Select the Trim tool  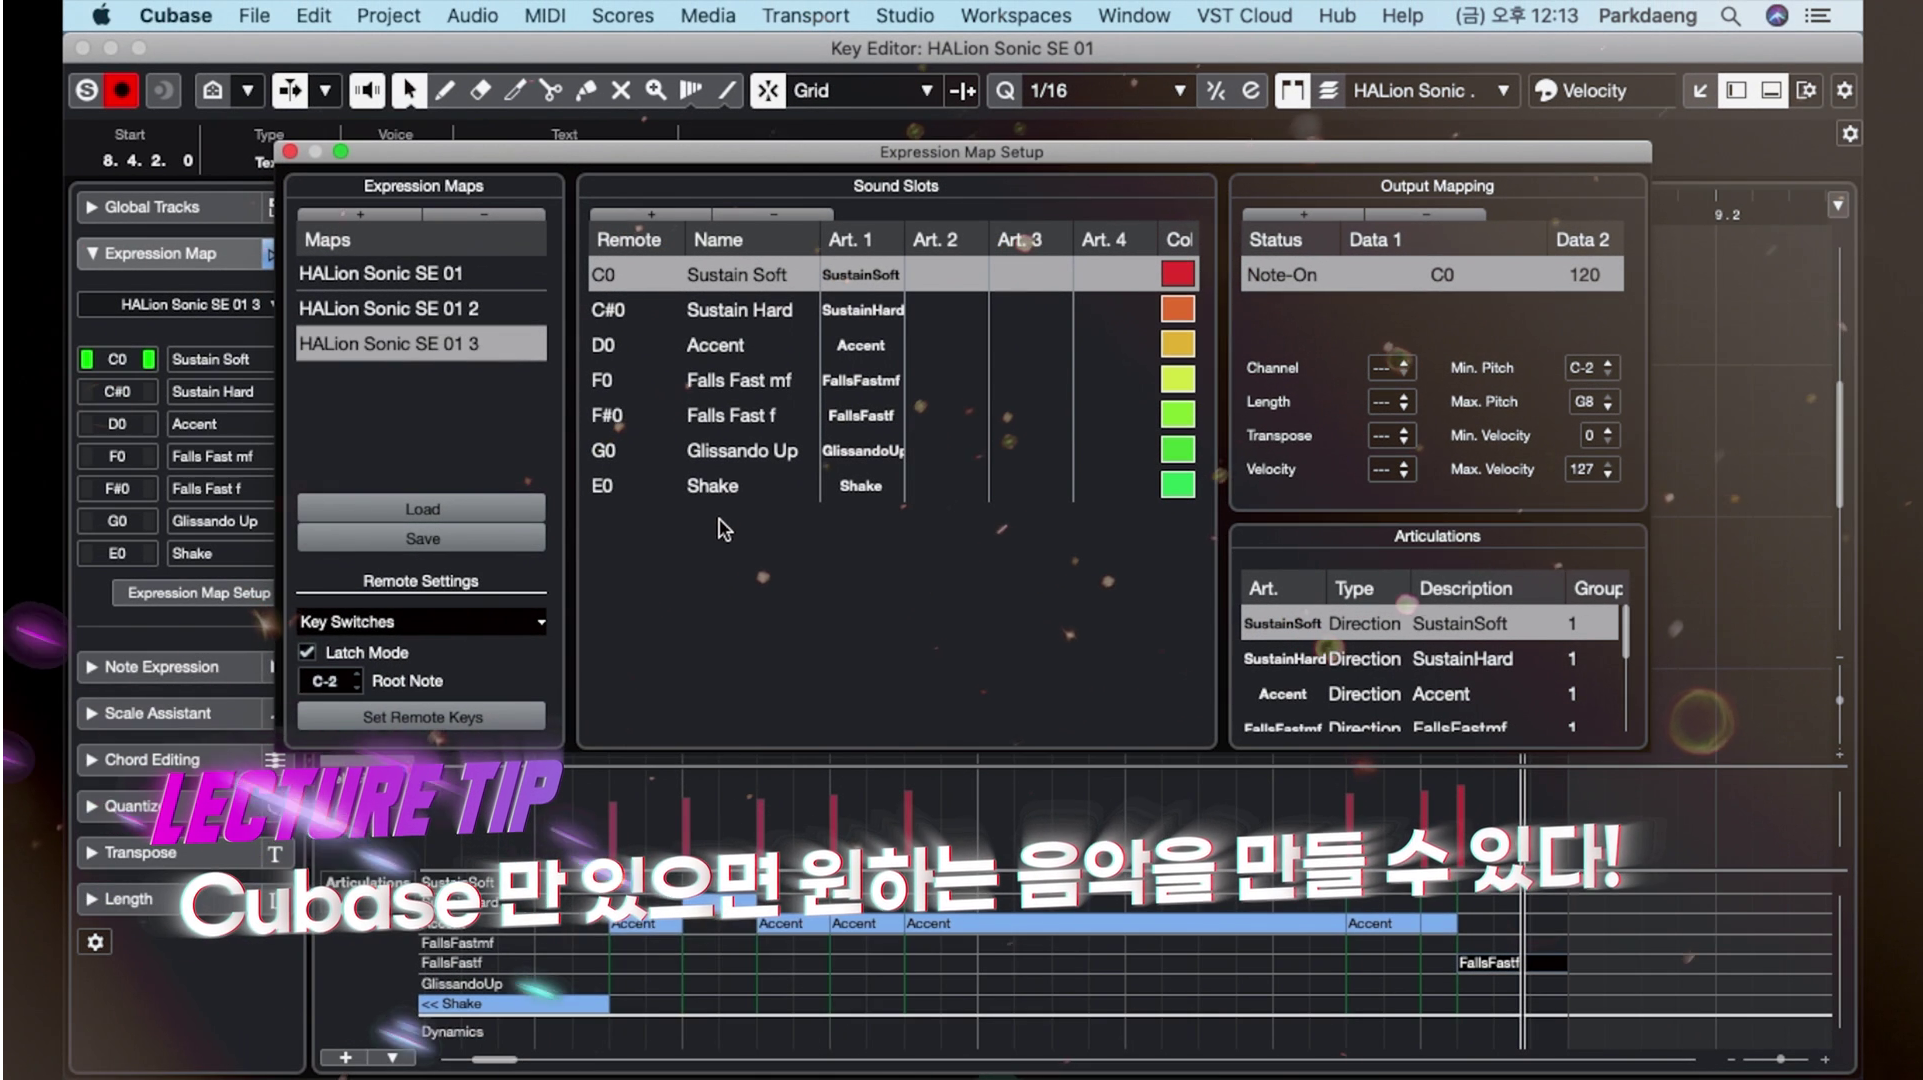pyautogui.click(x=515, y=91)
